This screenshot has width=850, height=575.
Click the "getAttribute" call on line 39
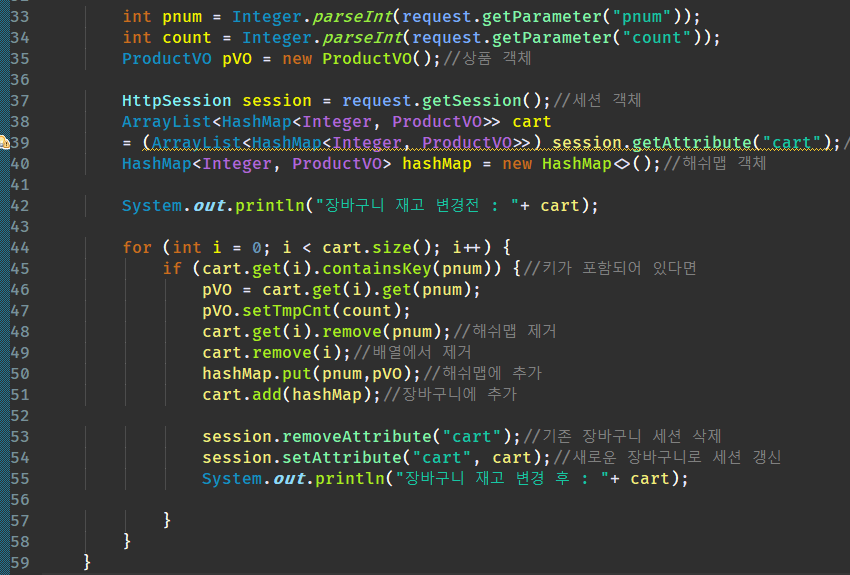pos(692,143)
